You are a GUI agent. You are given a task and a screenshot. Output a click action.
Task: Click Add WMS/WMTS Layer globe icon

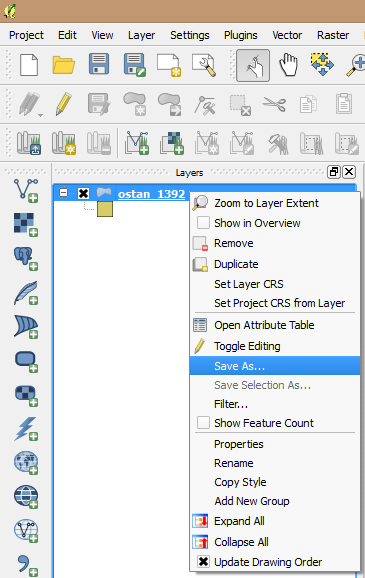point(26,462)
